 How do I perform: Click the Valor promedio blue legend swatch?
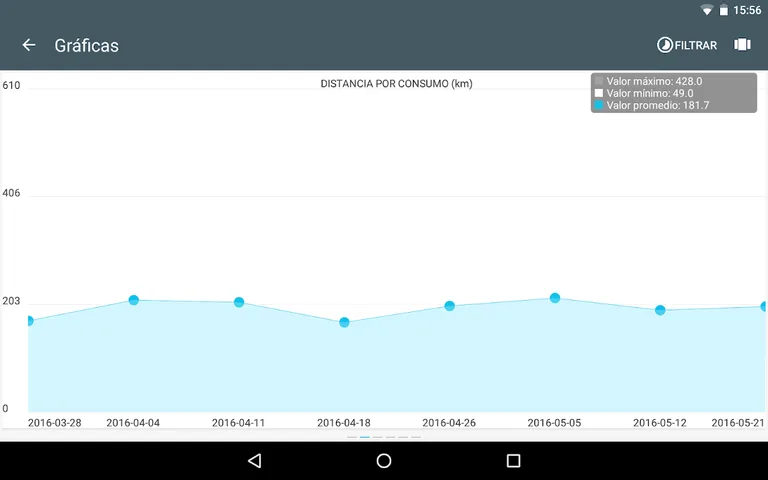599,105
